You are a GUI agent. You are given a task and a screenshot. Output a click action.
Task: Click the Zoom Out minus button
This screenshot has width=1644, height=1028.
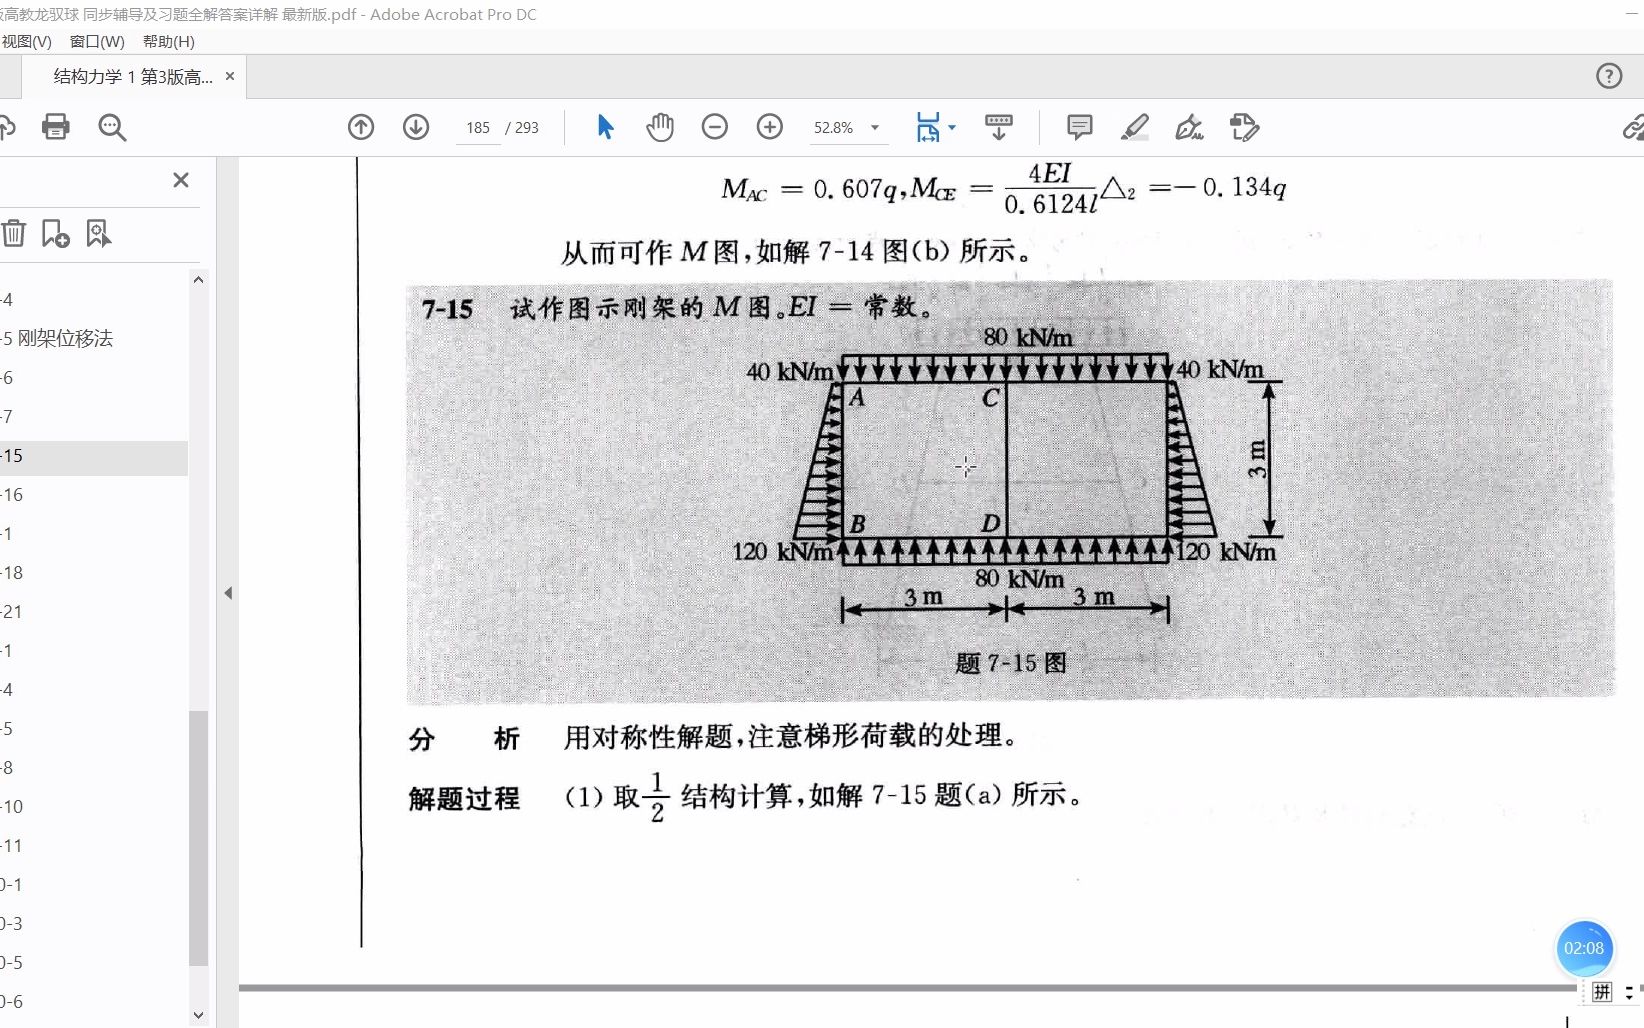point(714,127)
